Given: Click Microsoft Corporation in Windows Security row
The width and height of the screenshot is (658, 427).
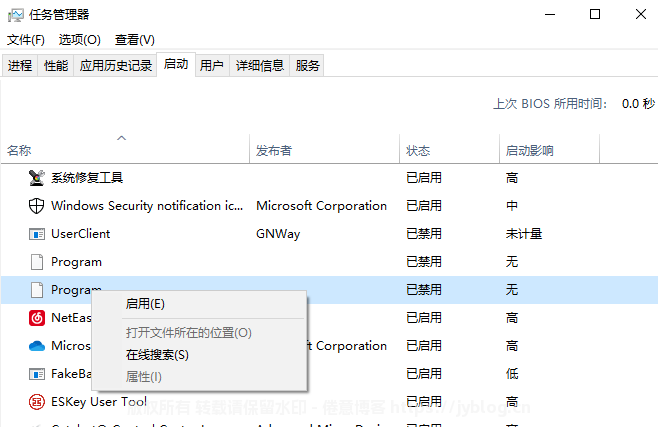Looking at the screenshot, I should (321, 206).
